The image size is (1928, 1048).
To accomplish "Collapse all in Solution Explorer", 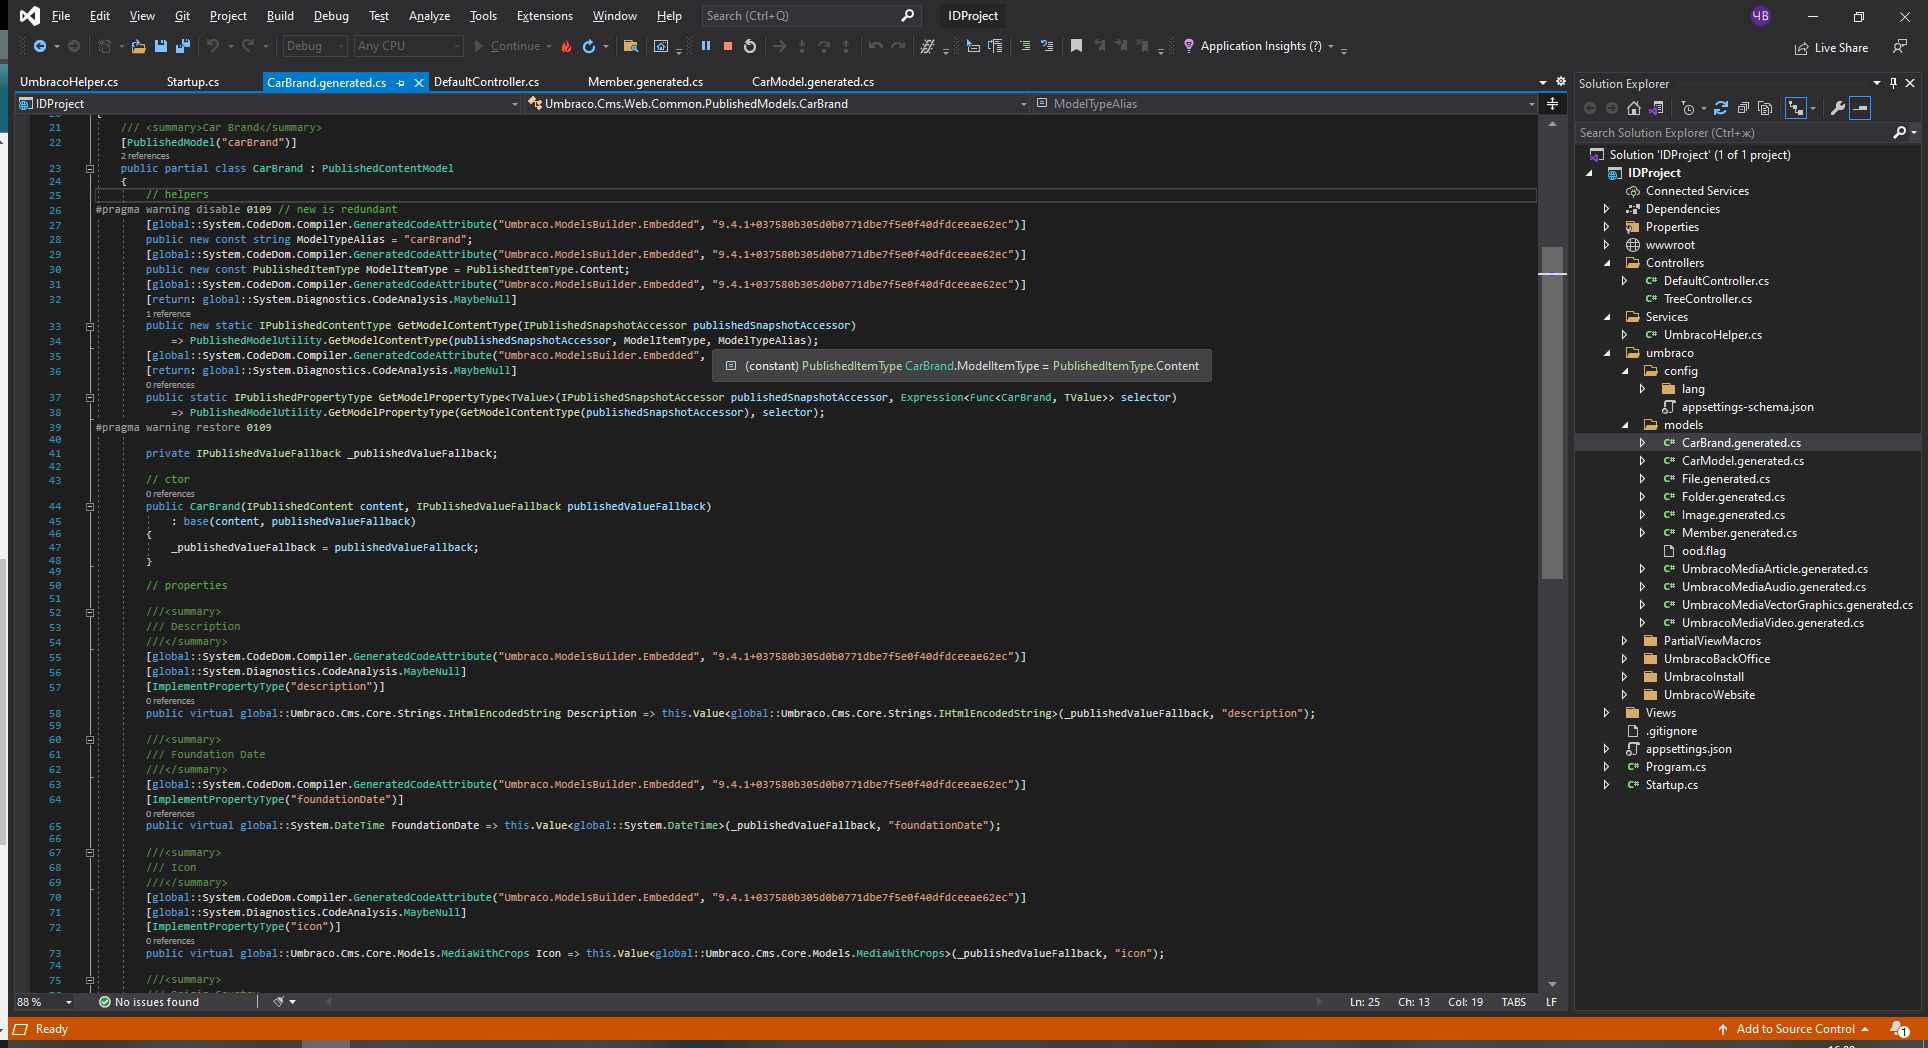I will (1743, 108).
